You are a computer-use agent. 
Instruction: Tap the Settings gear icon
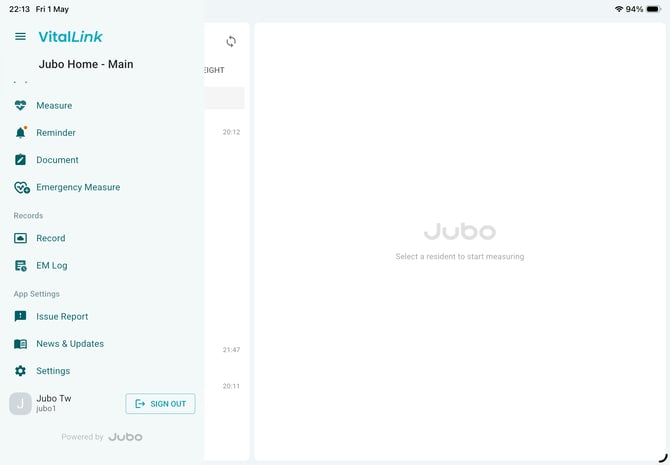point(20,371)
